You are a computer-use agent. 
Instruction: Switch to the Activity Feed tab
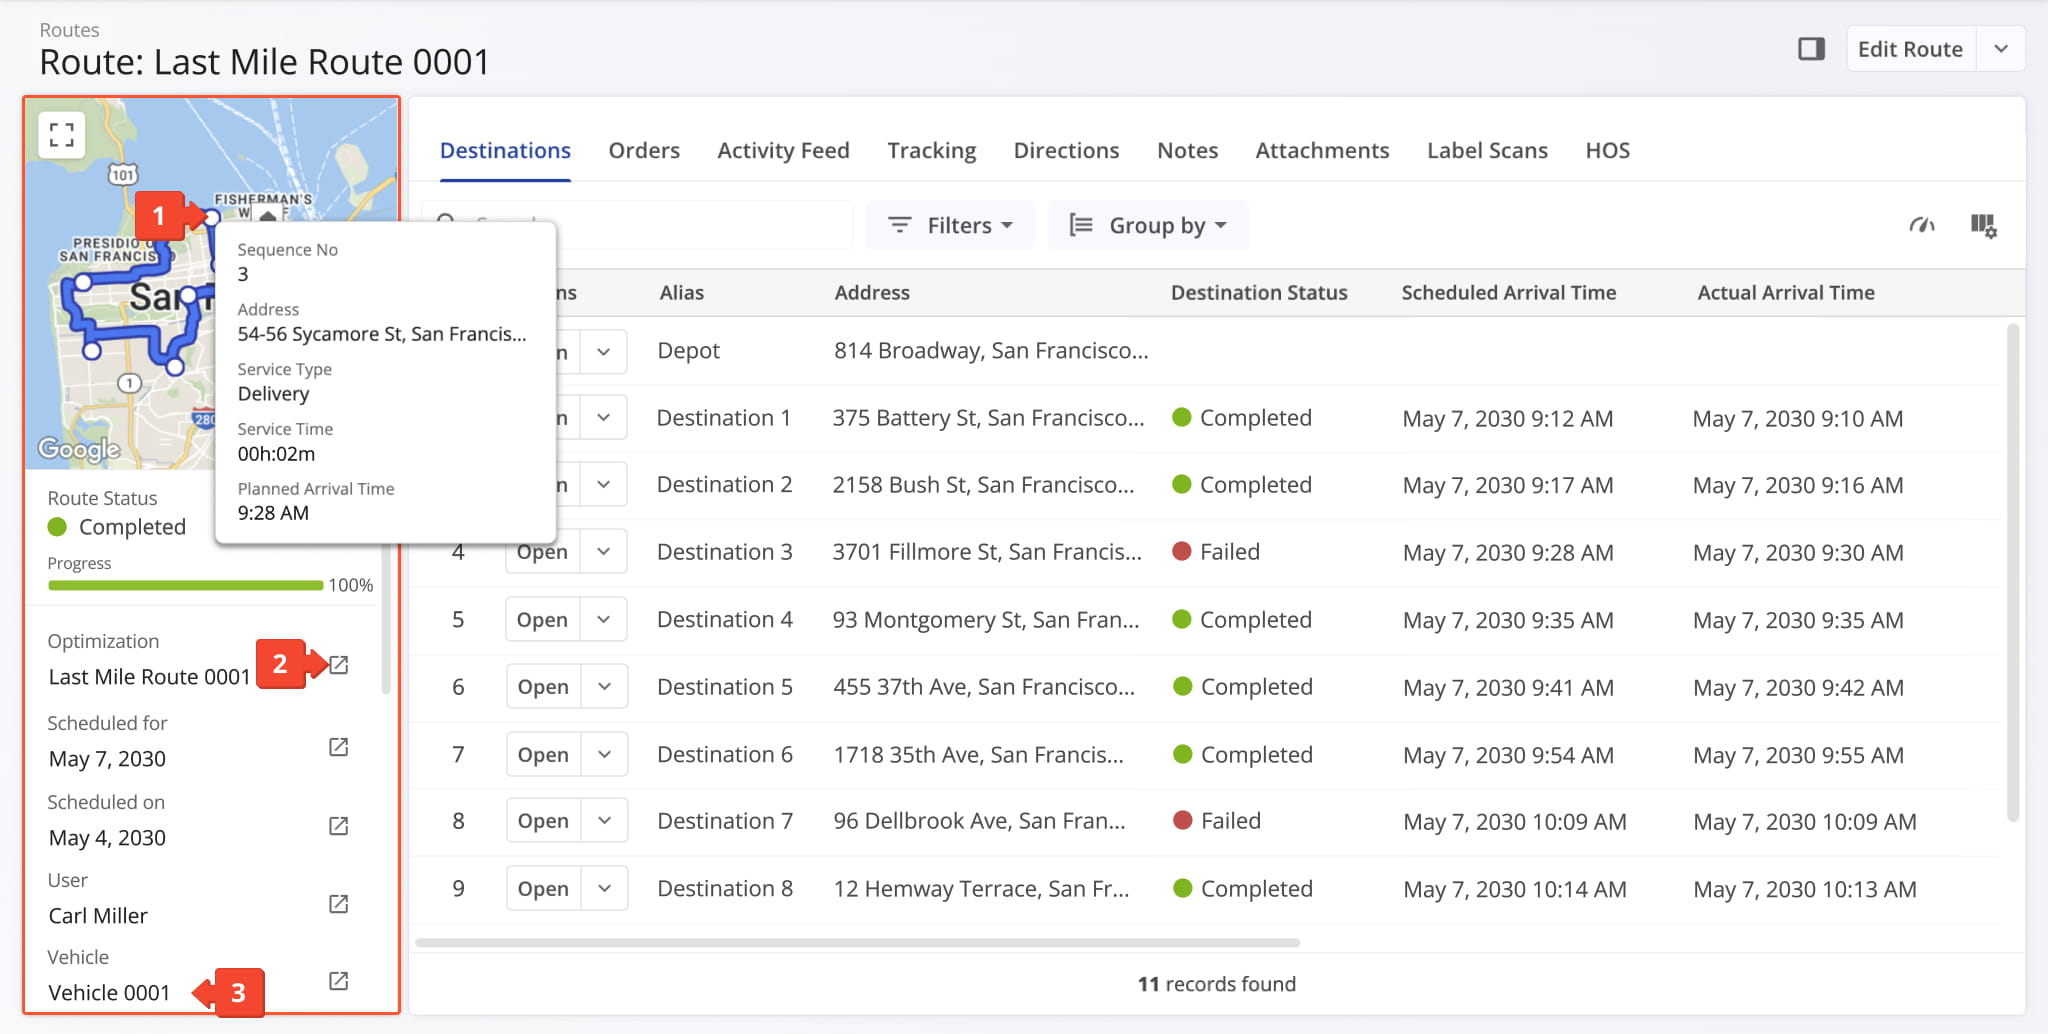click(783, 150)
